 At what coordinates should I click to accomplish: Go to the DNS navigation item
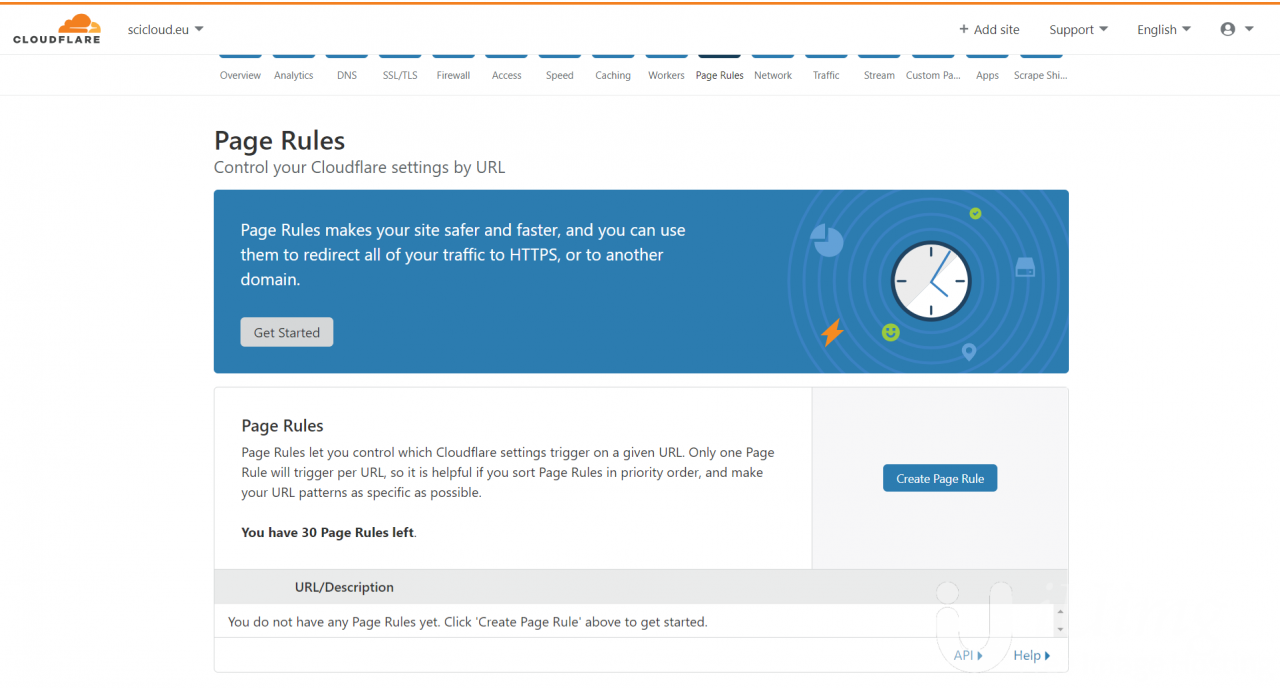pos(346,75)
